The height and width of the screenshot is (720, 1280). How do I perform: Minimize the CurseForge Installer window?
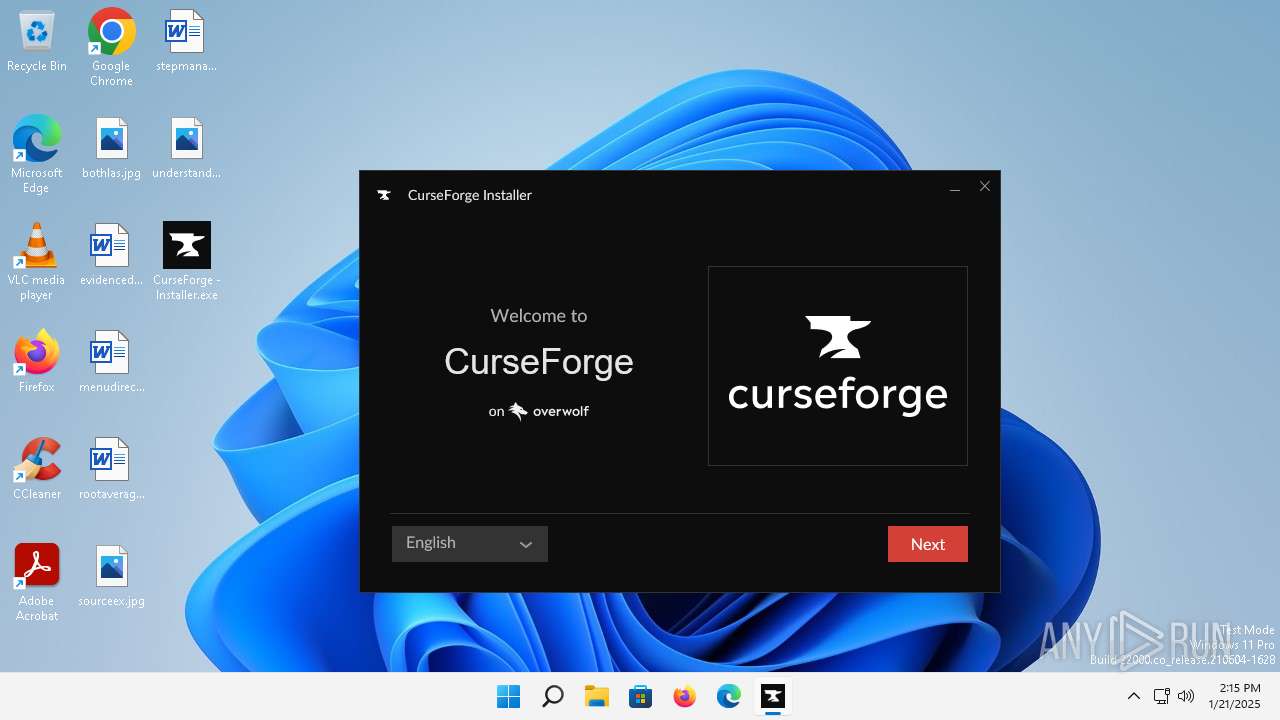(955, 188)
